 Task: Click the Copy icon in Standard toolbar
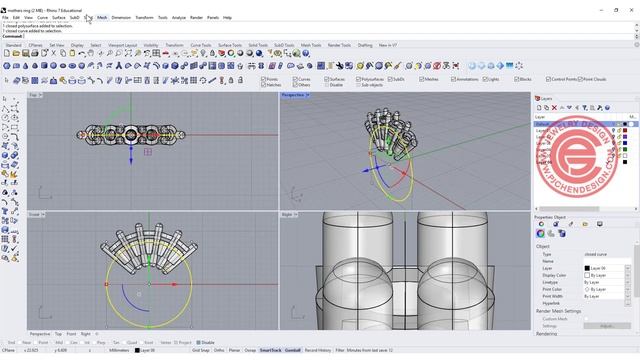point(63,53)
